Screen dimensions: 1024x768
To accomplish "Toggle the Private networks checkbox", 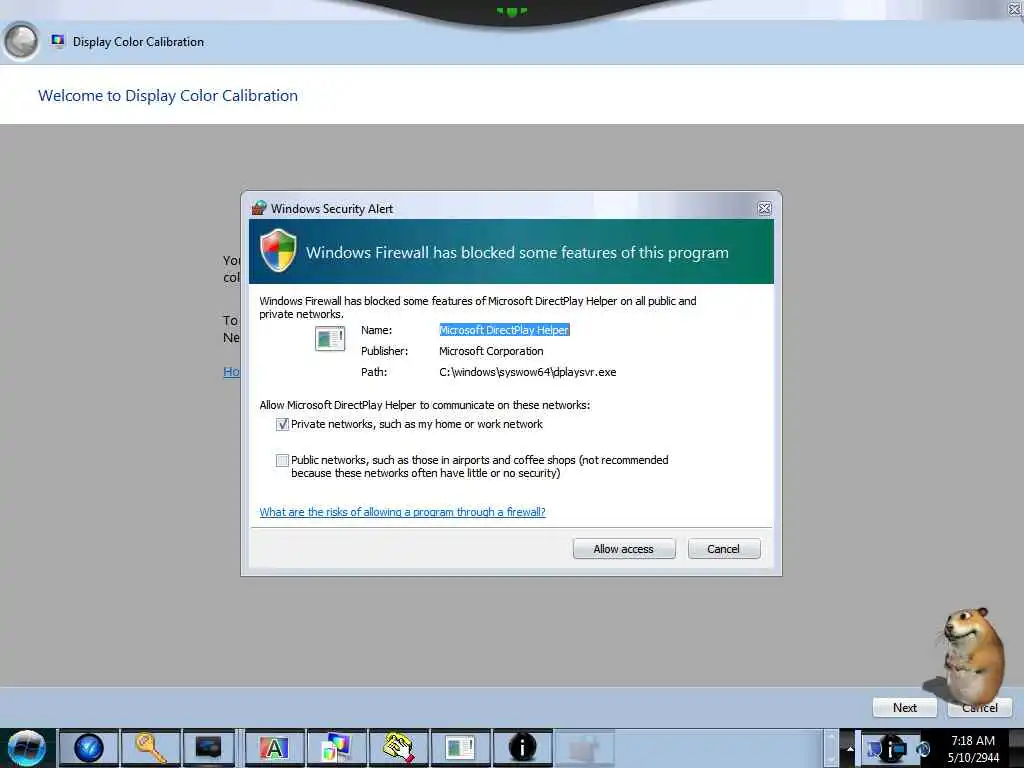I will click(282, 424).
